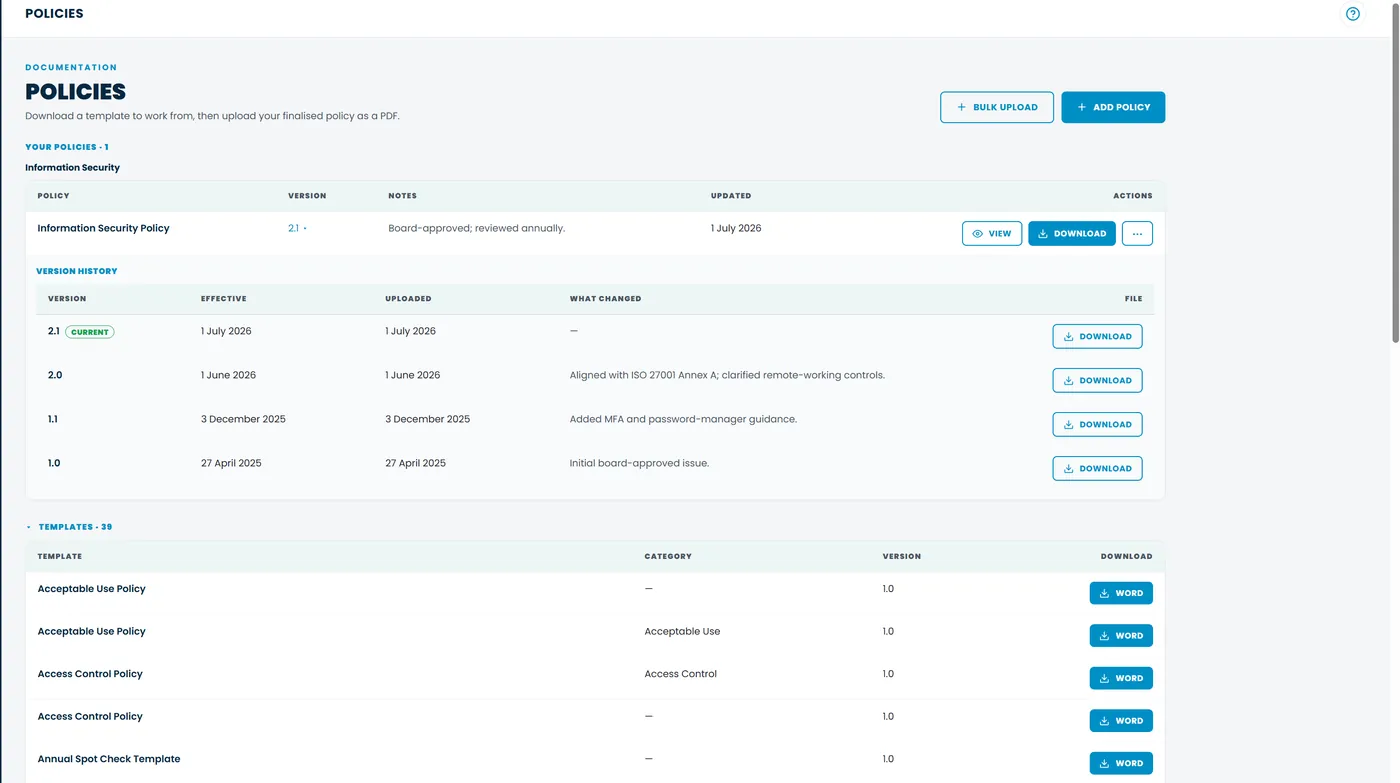Click Add Policy button
The image size is (1400, 783).
(1113, 107)
